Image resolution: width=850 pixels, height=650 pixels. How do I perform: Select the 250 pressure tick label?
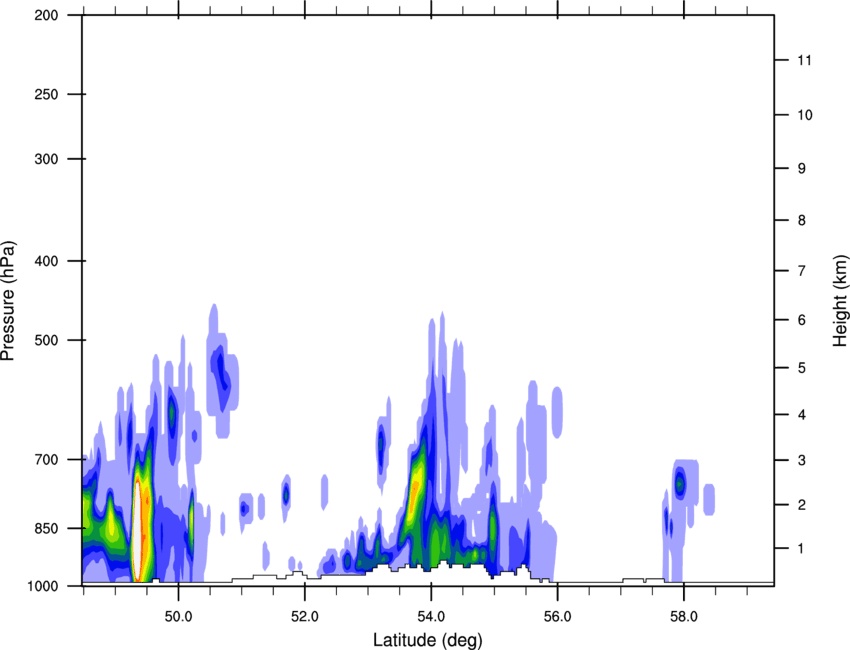46,94
